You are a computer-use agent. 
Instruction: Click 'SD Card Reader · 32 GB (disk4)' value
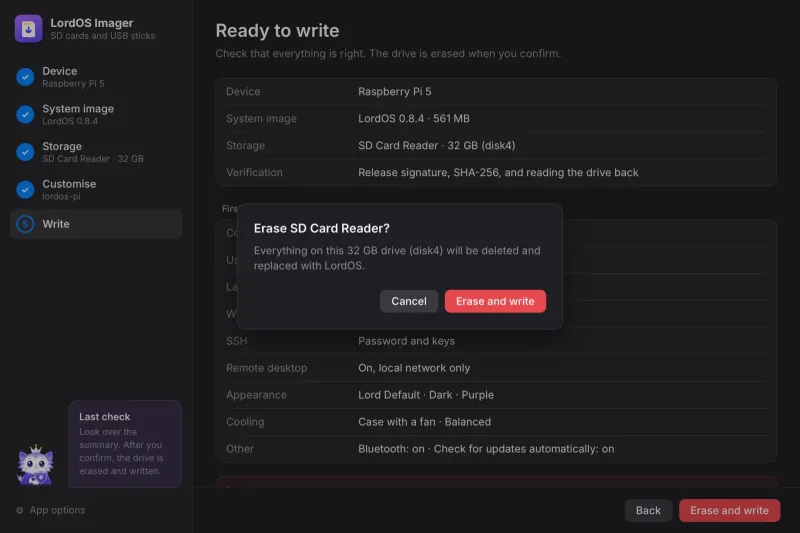436,146
